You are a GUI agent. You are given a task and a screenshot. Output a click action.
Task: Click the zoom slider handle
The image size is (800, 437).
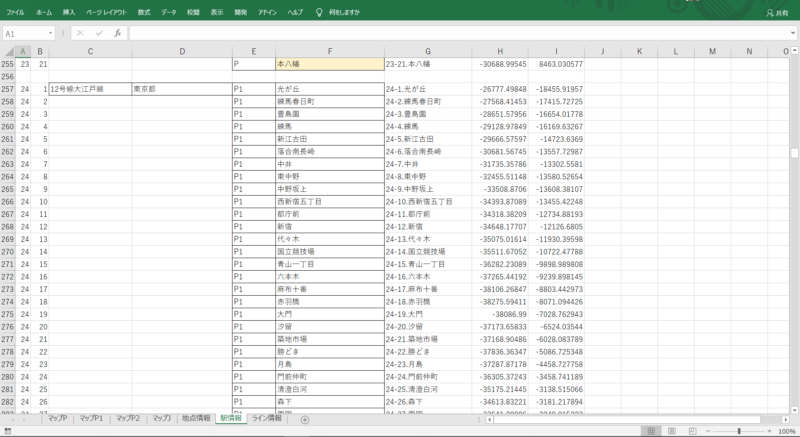[739, 431]
